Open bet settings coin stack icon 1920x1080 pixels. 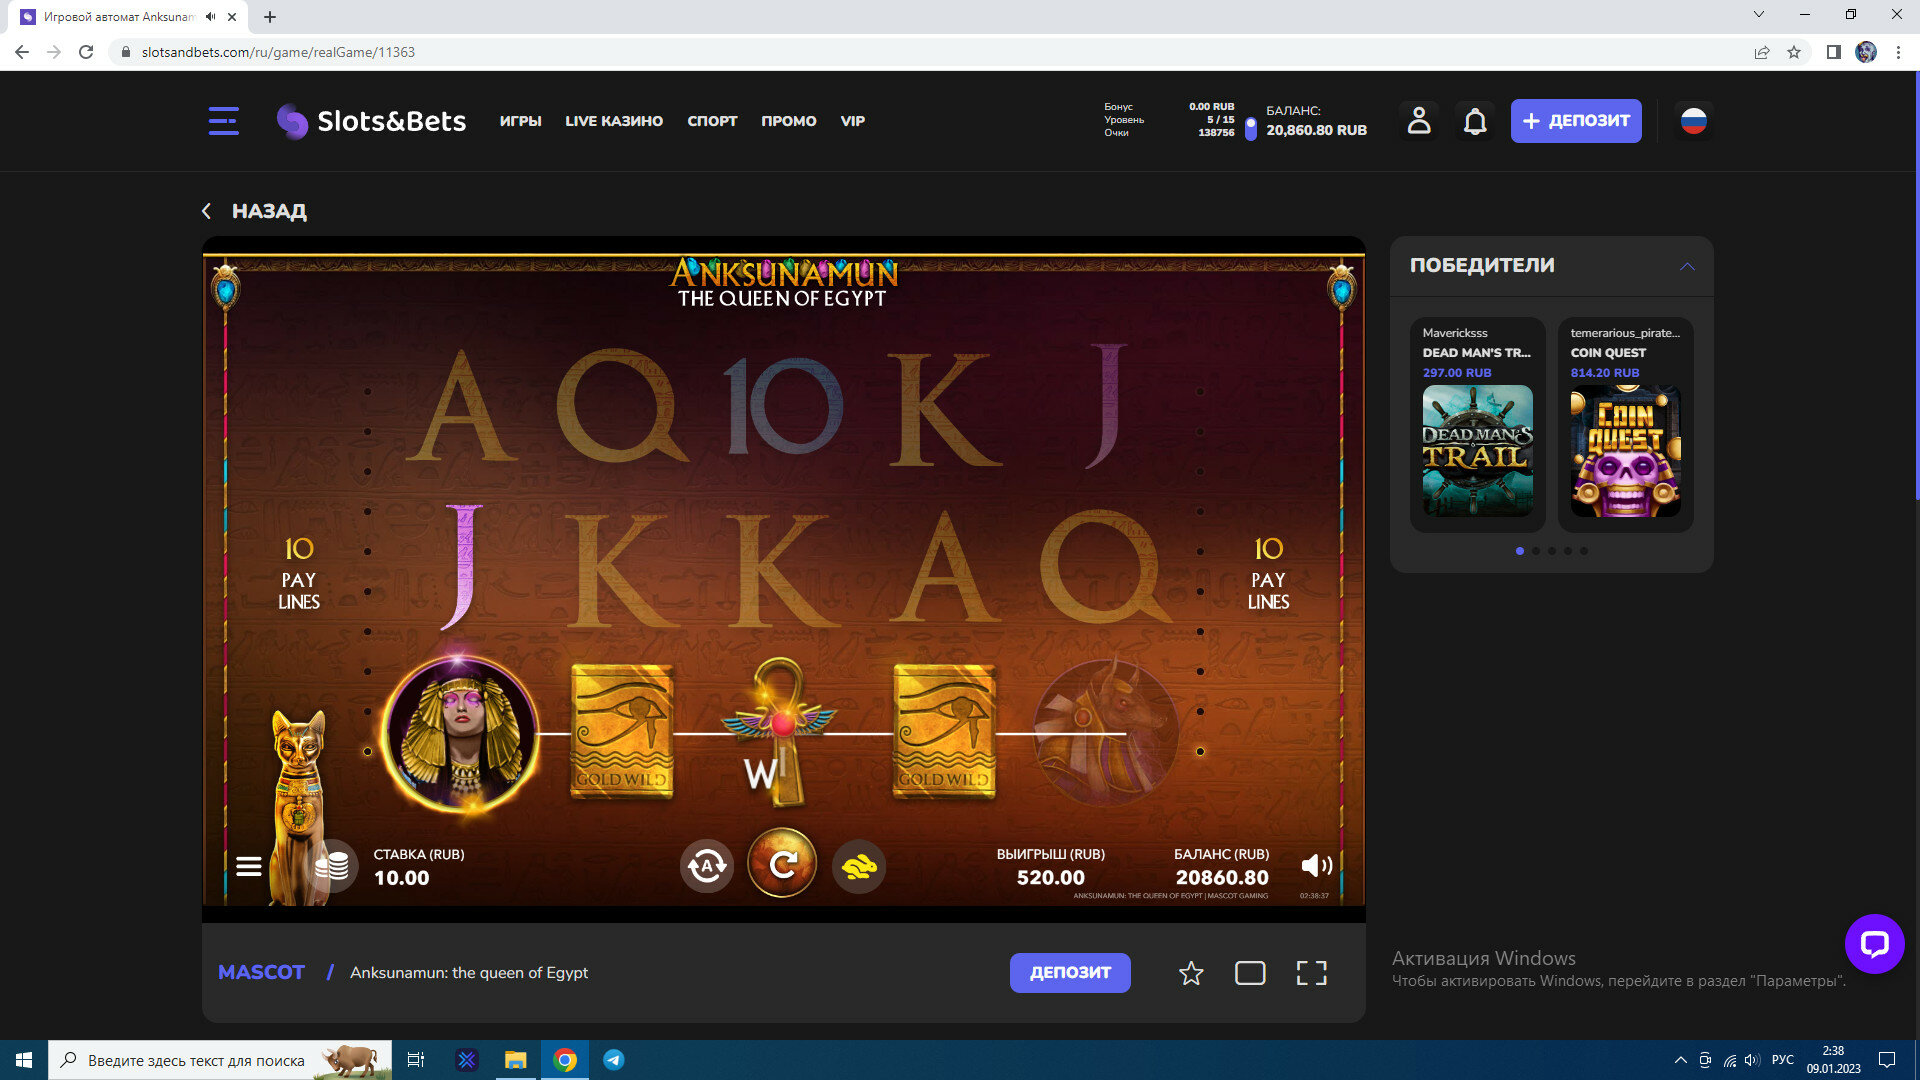tap(332, 866)
